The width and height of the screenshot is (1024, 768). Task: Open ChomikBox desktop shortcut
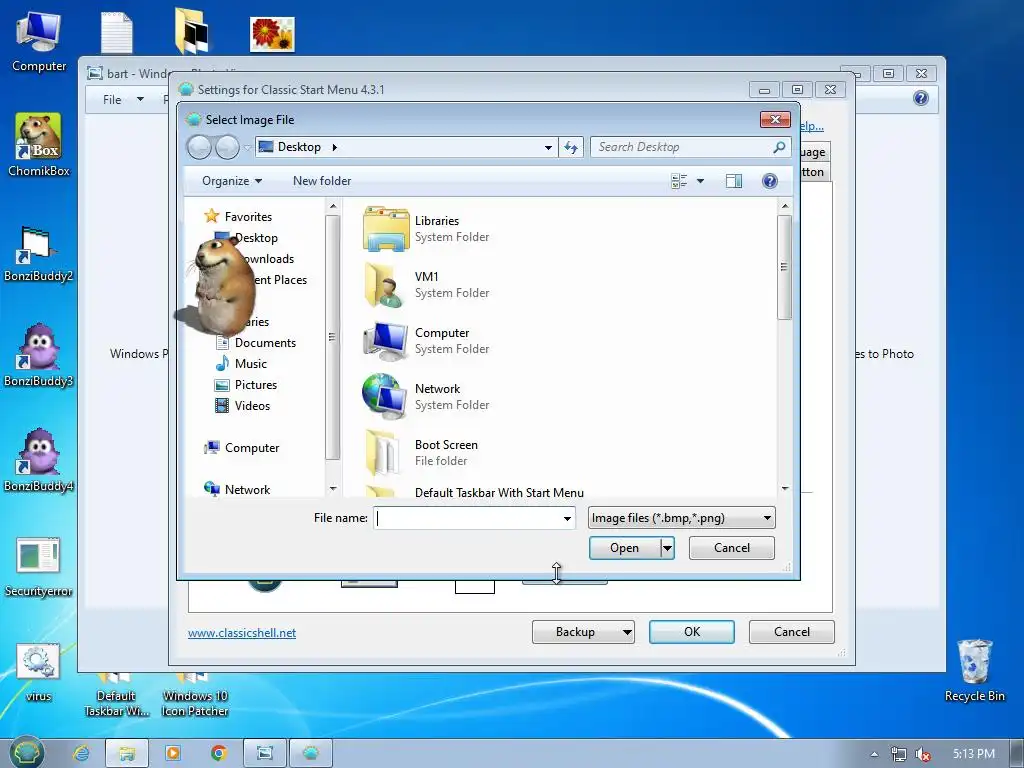39,145
